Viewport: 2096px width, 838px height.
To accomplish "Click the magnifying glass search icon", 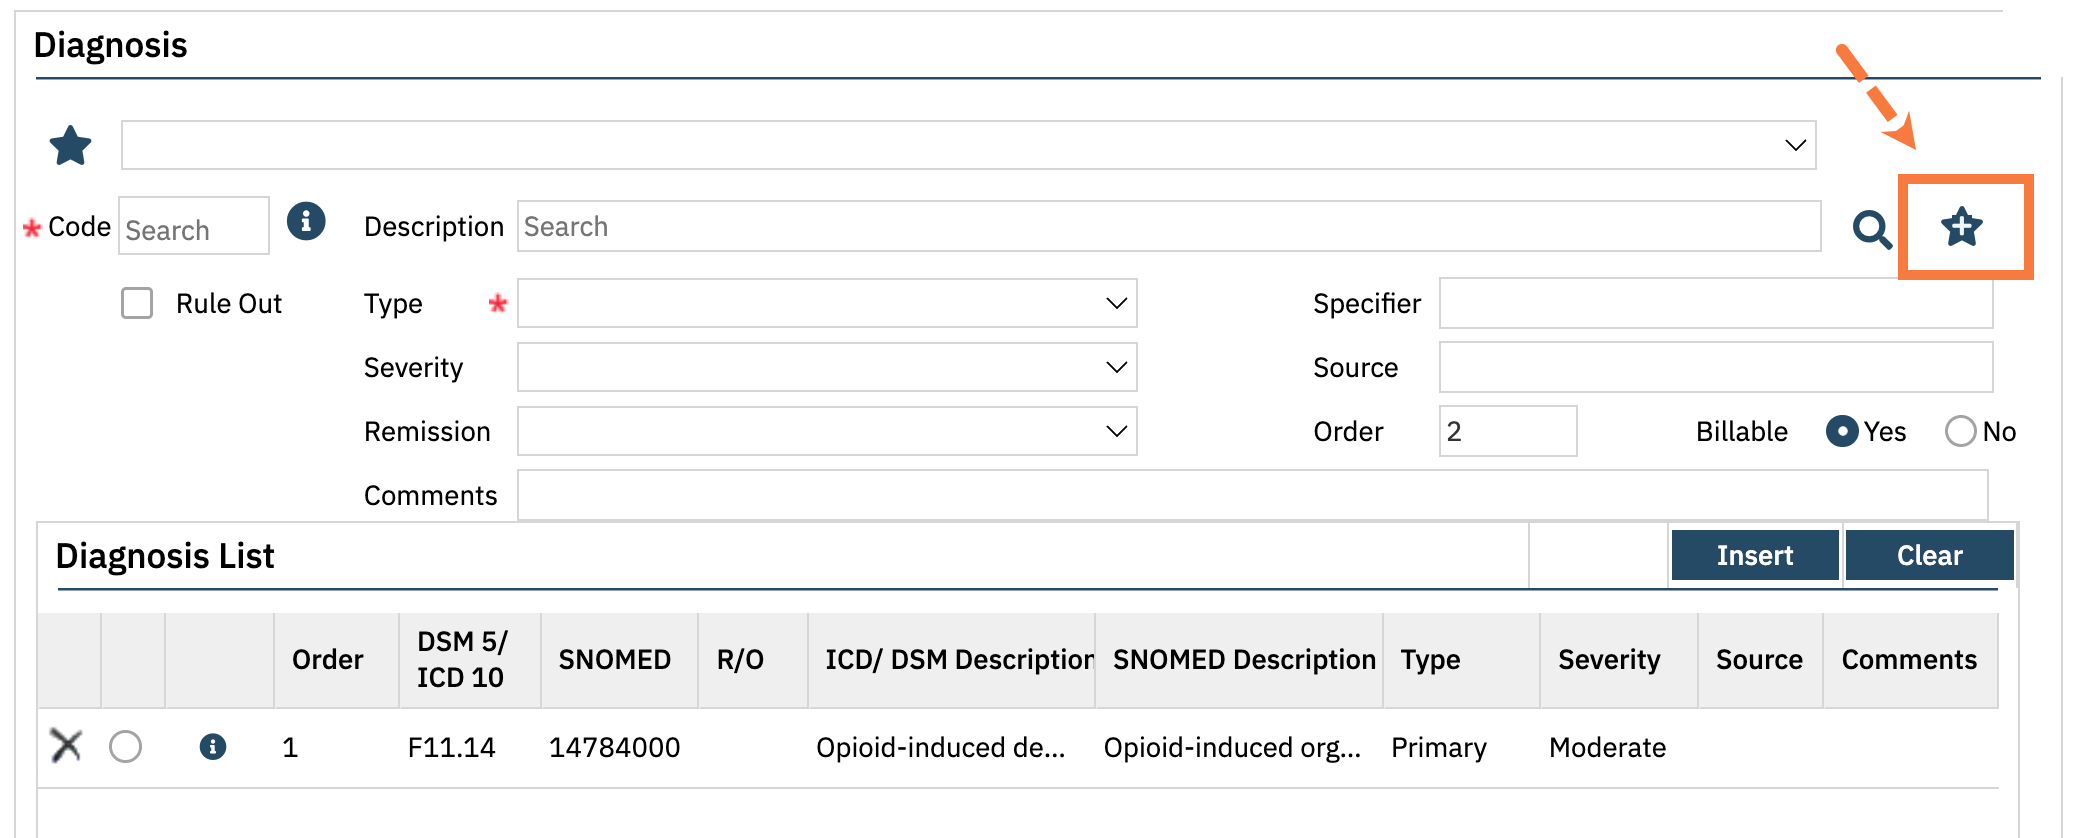I will point(1871,230).
